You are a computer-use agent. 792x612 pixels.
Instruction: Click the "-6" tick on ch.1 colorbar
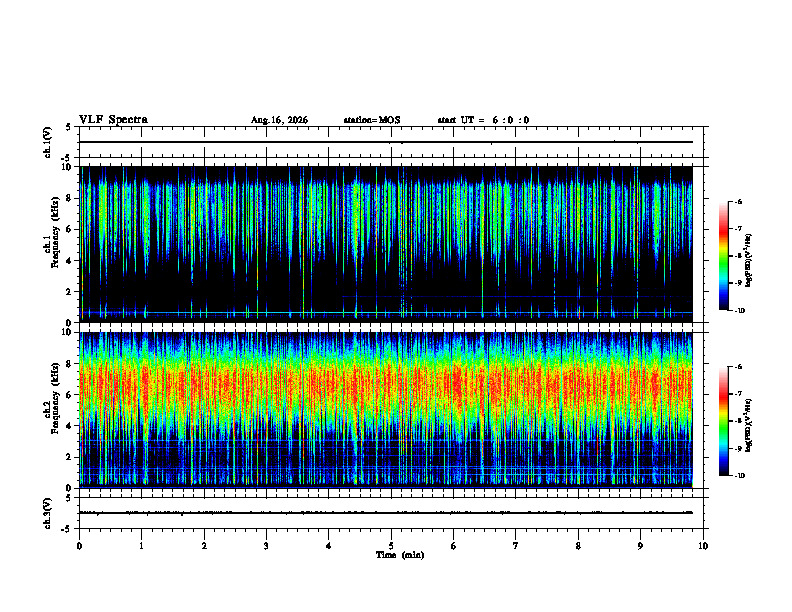pos(738,201)
